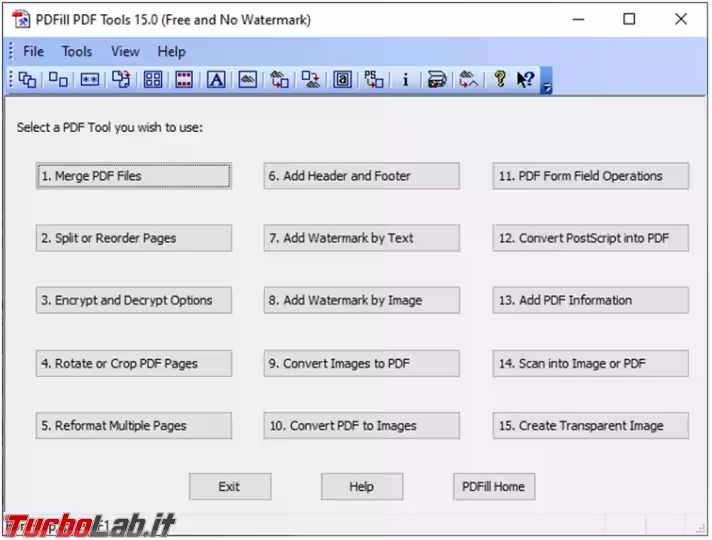Click the Convert Images to PDF toolbar icon
The width and height of the screenshot is (712, 540).
(279, 80)
